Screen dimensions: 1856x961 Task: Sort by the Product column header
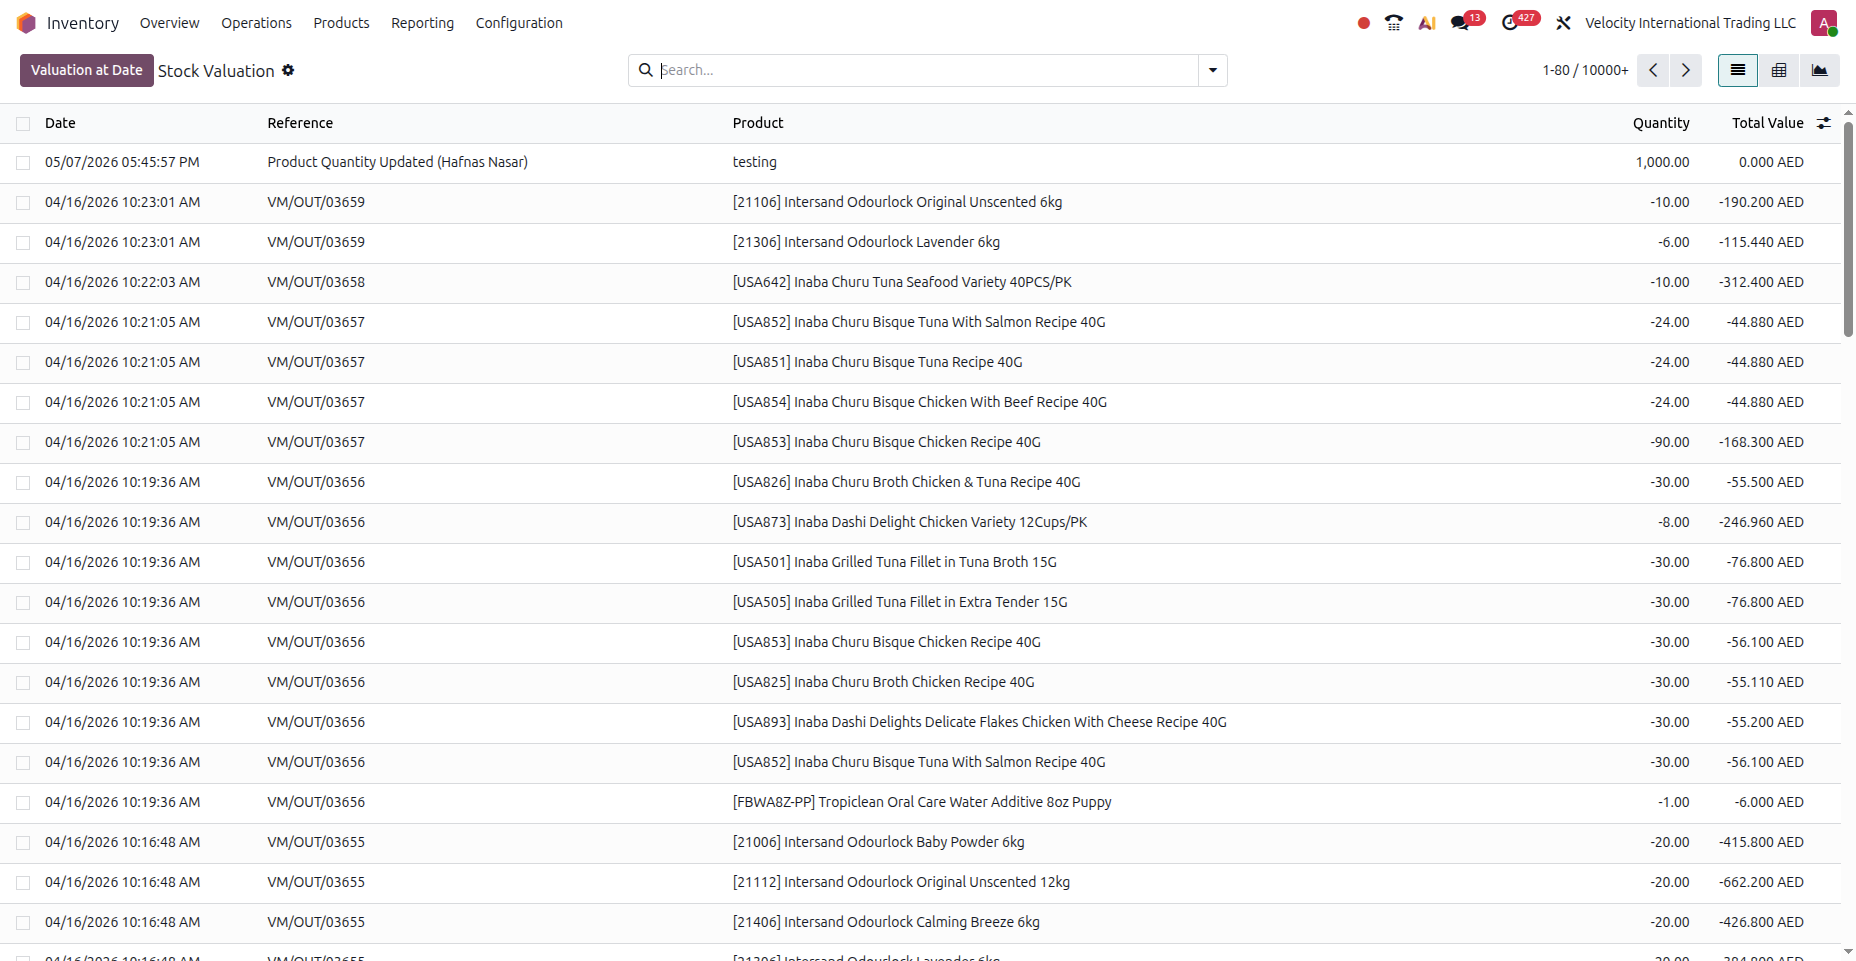[x=758, y=123]
